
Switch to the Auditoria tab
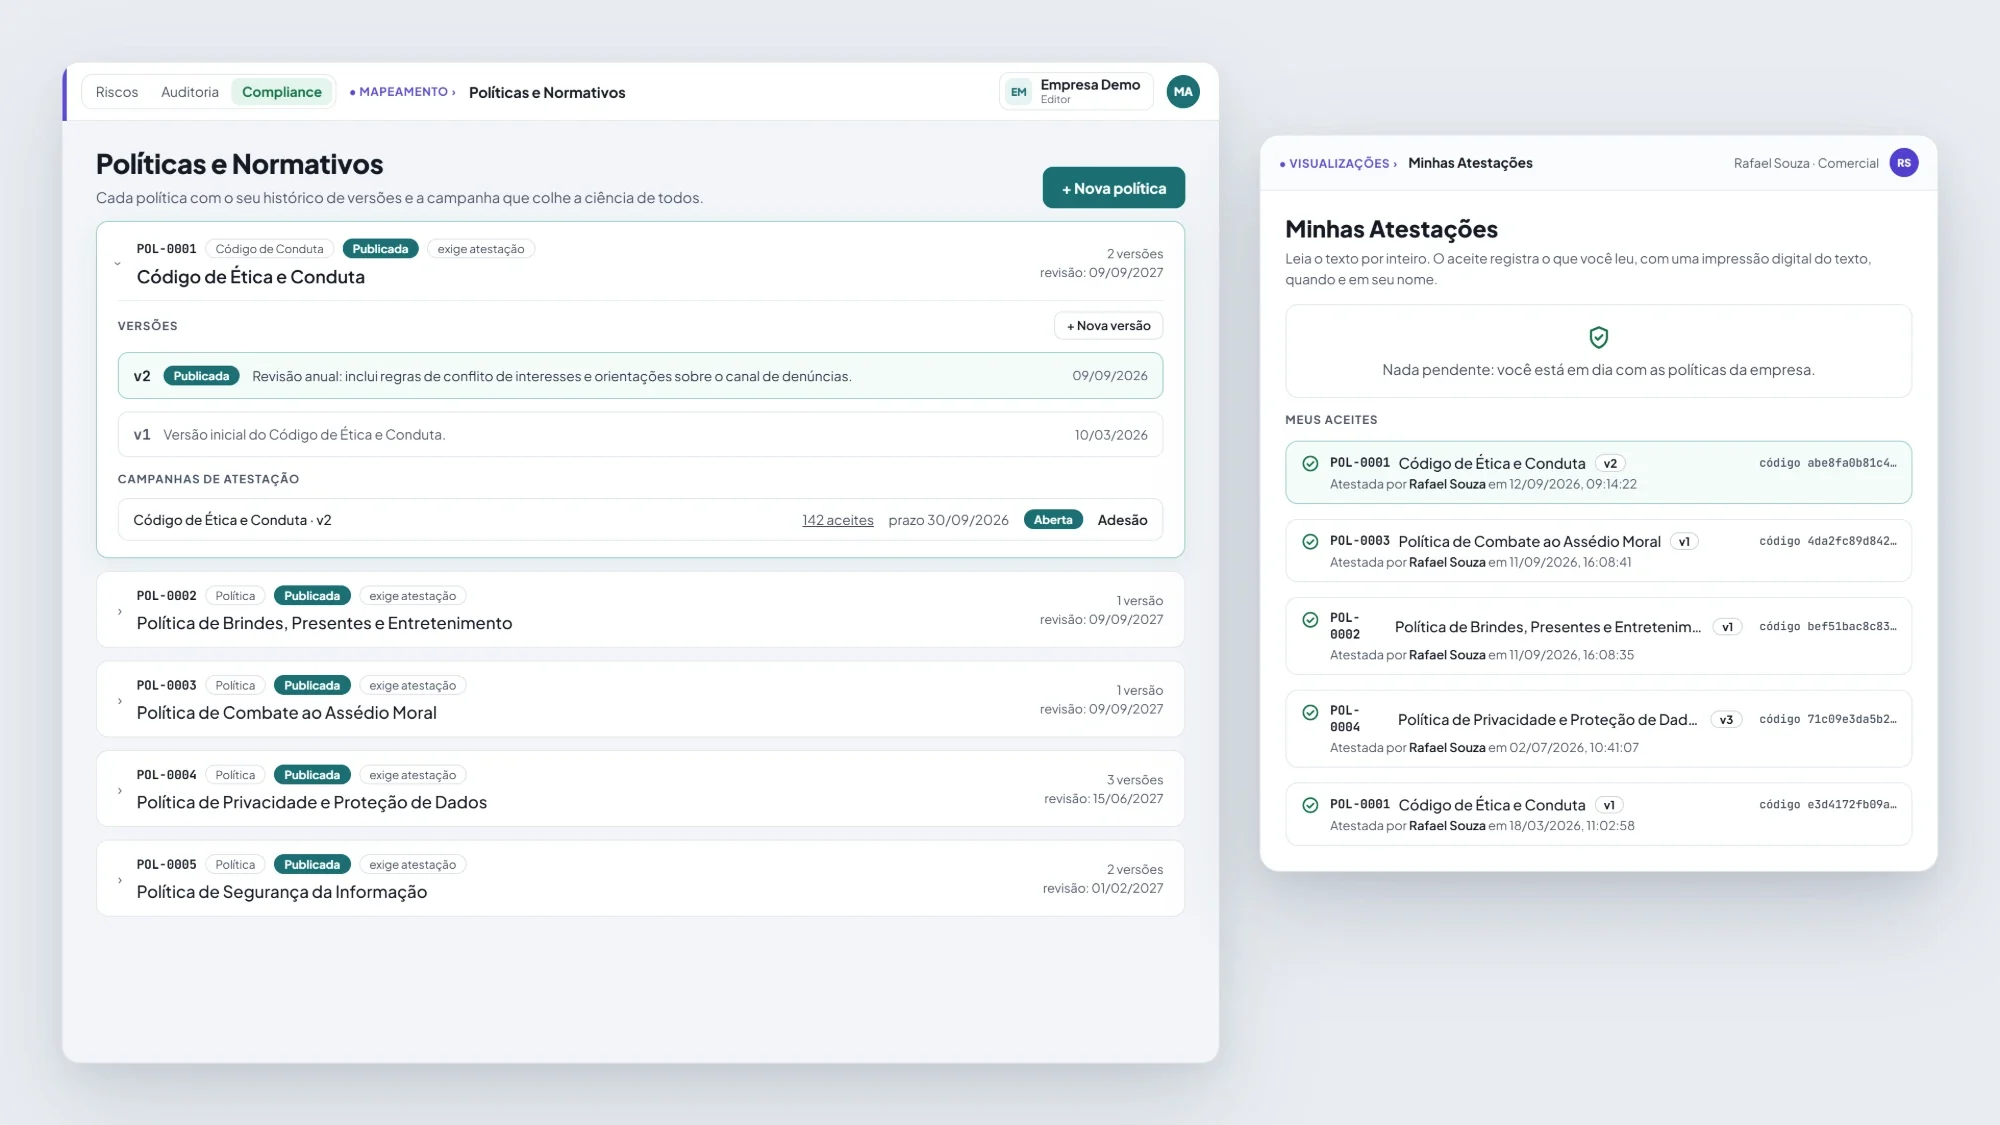pos(190,92)
